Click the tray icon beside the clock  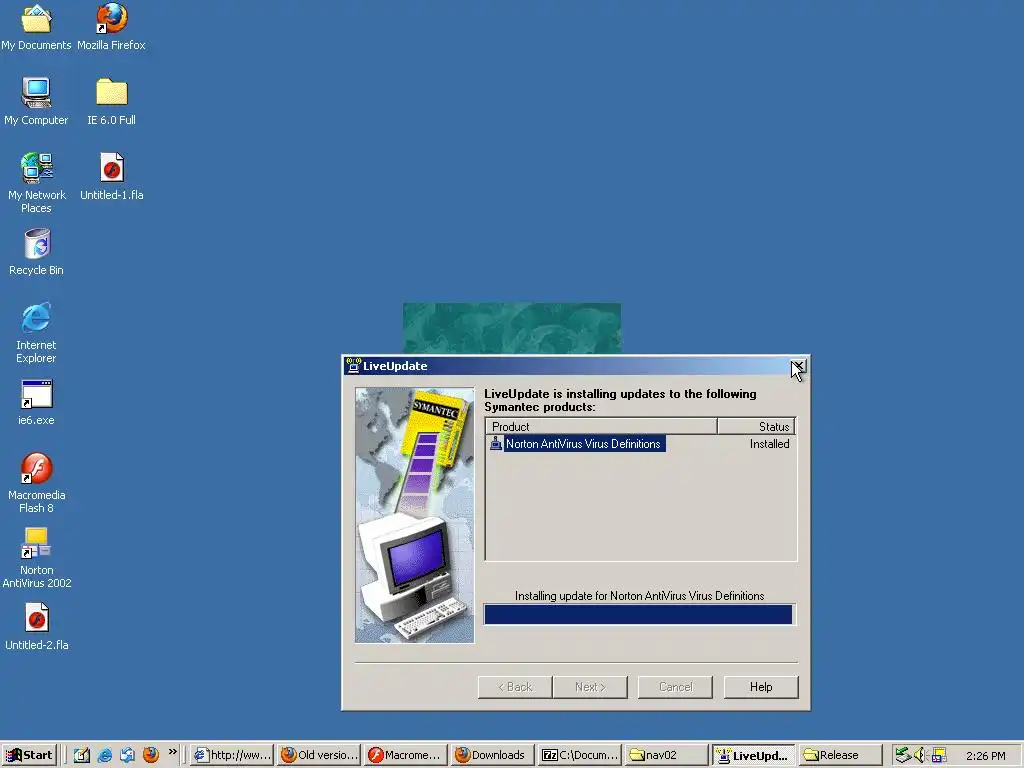click(939, 755)
